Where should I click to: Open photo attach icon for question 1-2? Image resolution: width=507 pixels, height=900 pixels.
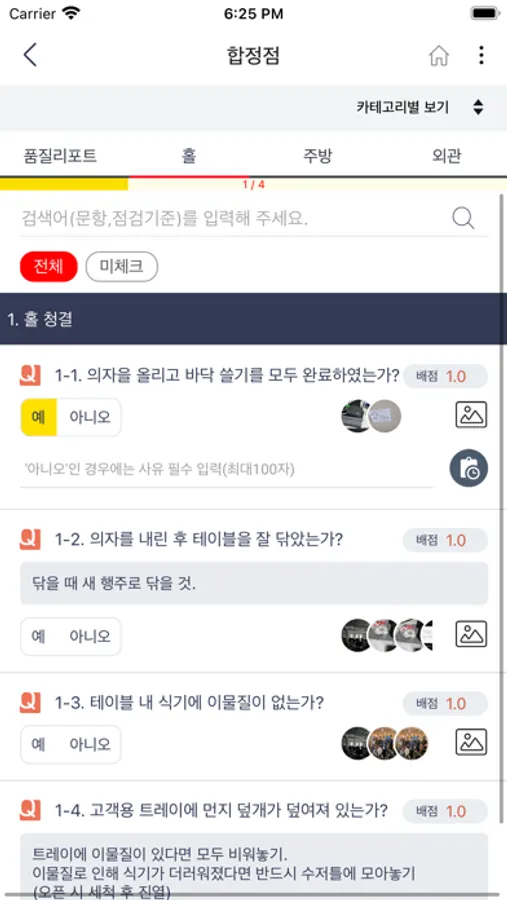(x=471, y=634)
